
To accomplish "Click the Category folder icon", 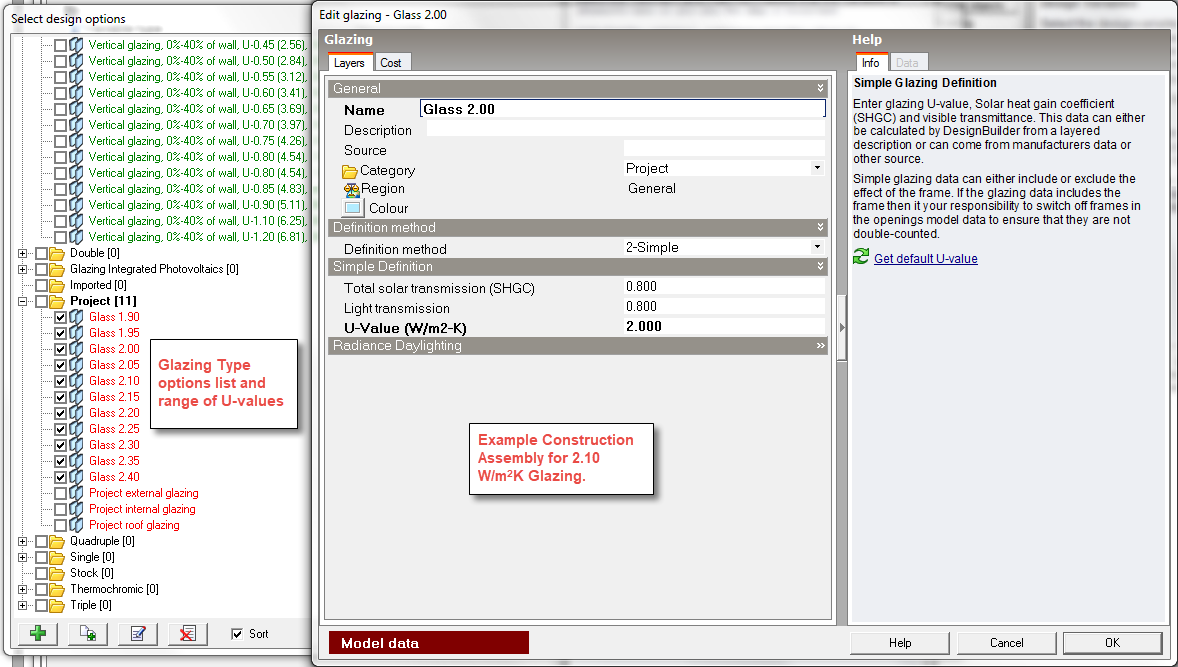I will click(x=350, y=171).
